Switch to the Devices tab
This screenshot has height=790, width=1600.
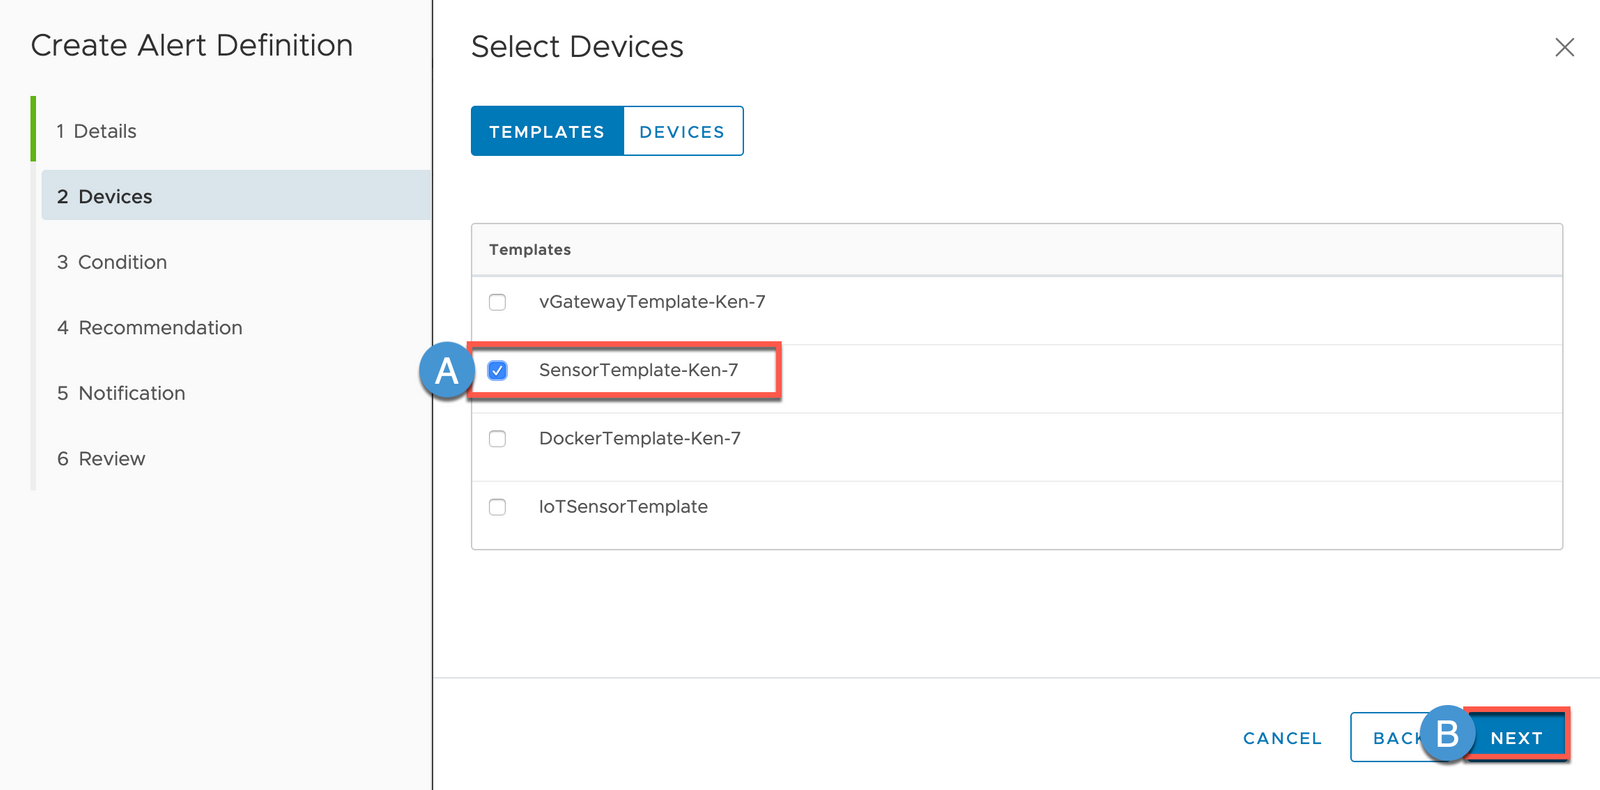[682, 131]
